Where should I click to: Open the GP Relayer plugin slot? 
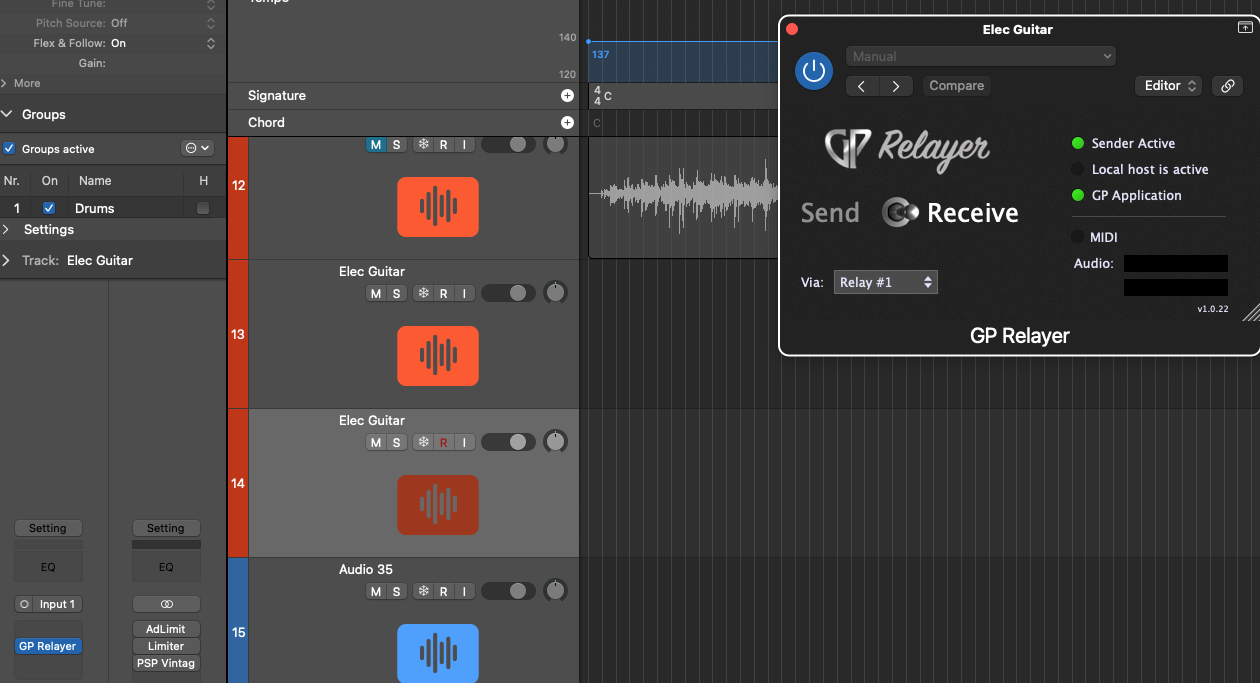[x=47, y=646]
